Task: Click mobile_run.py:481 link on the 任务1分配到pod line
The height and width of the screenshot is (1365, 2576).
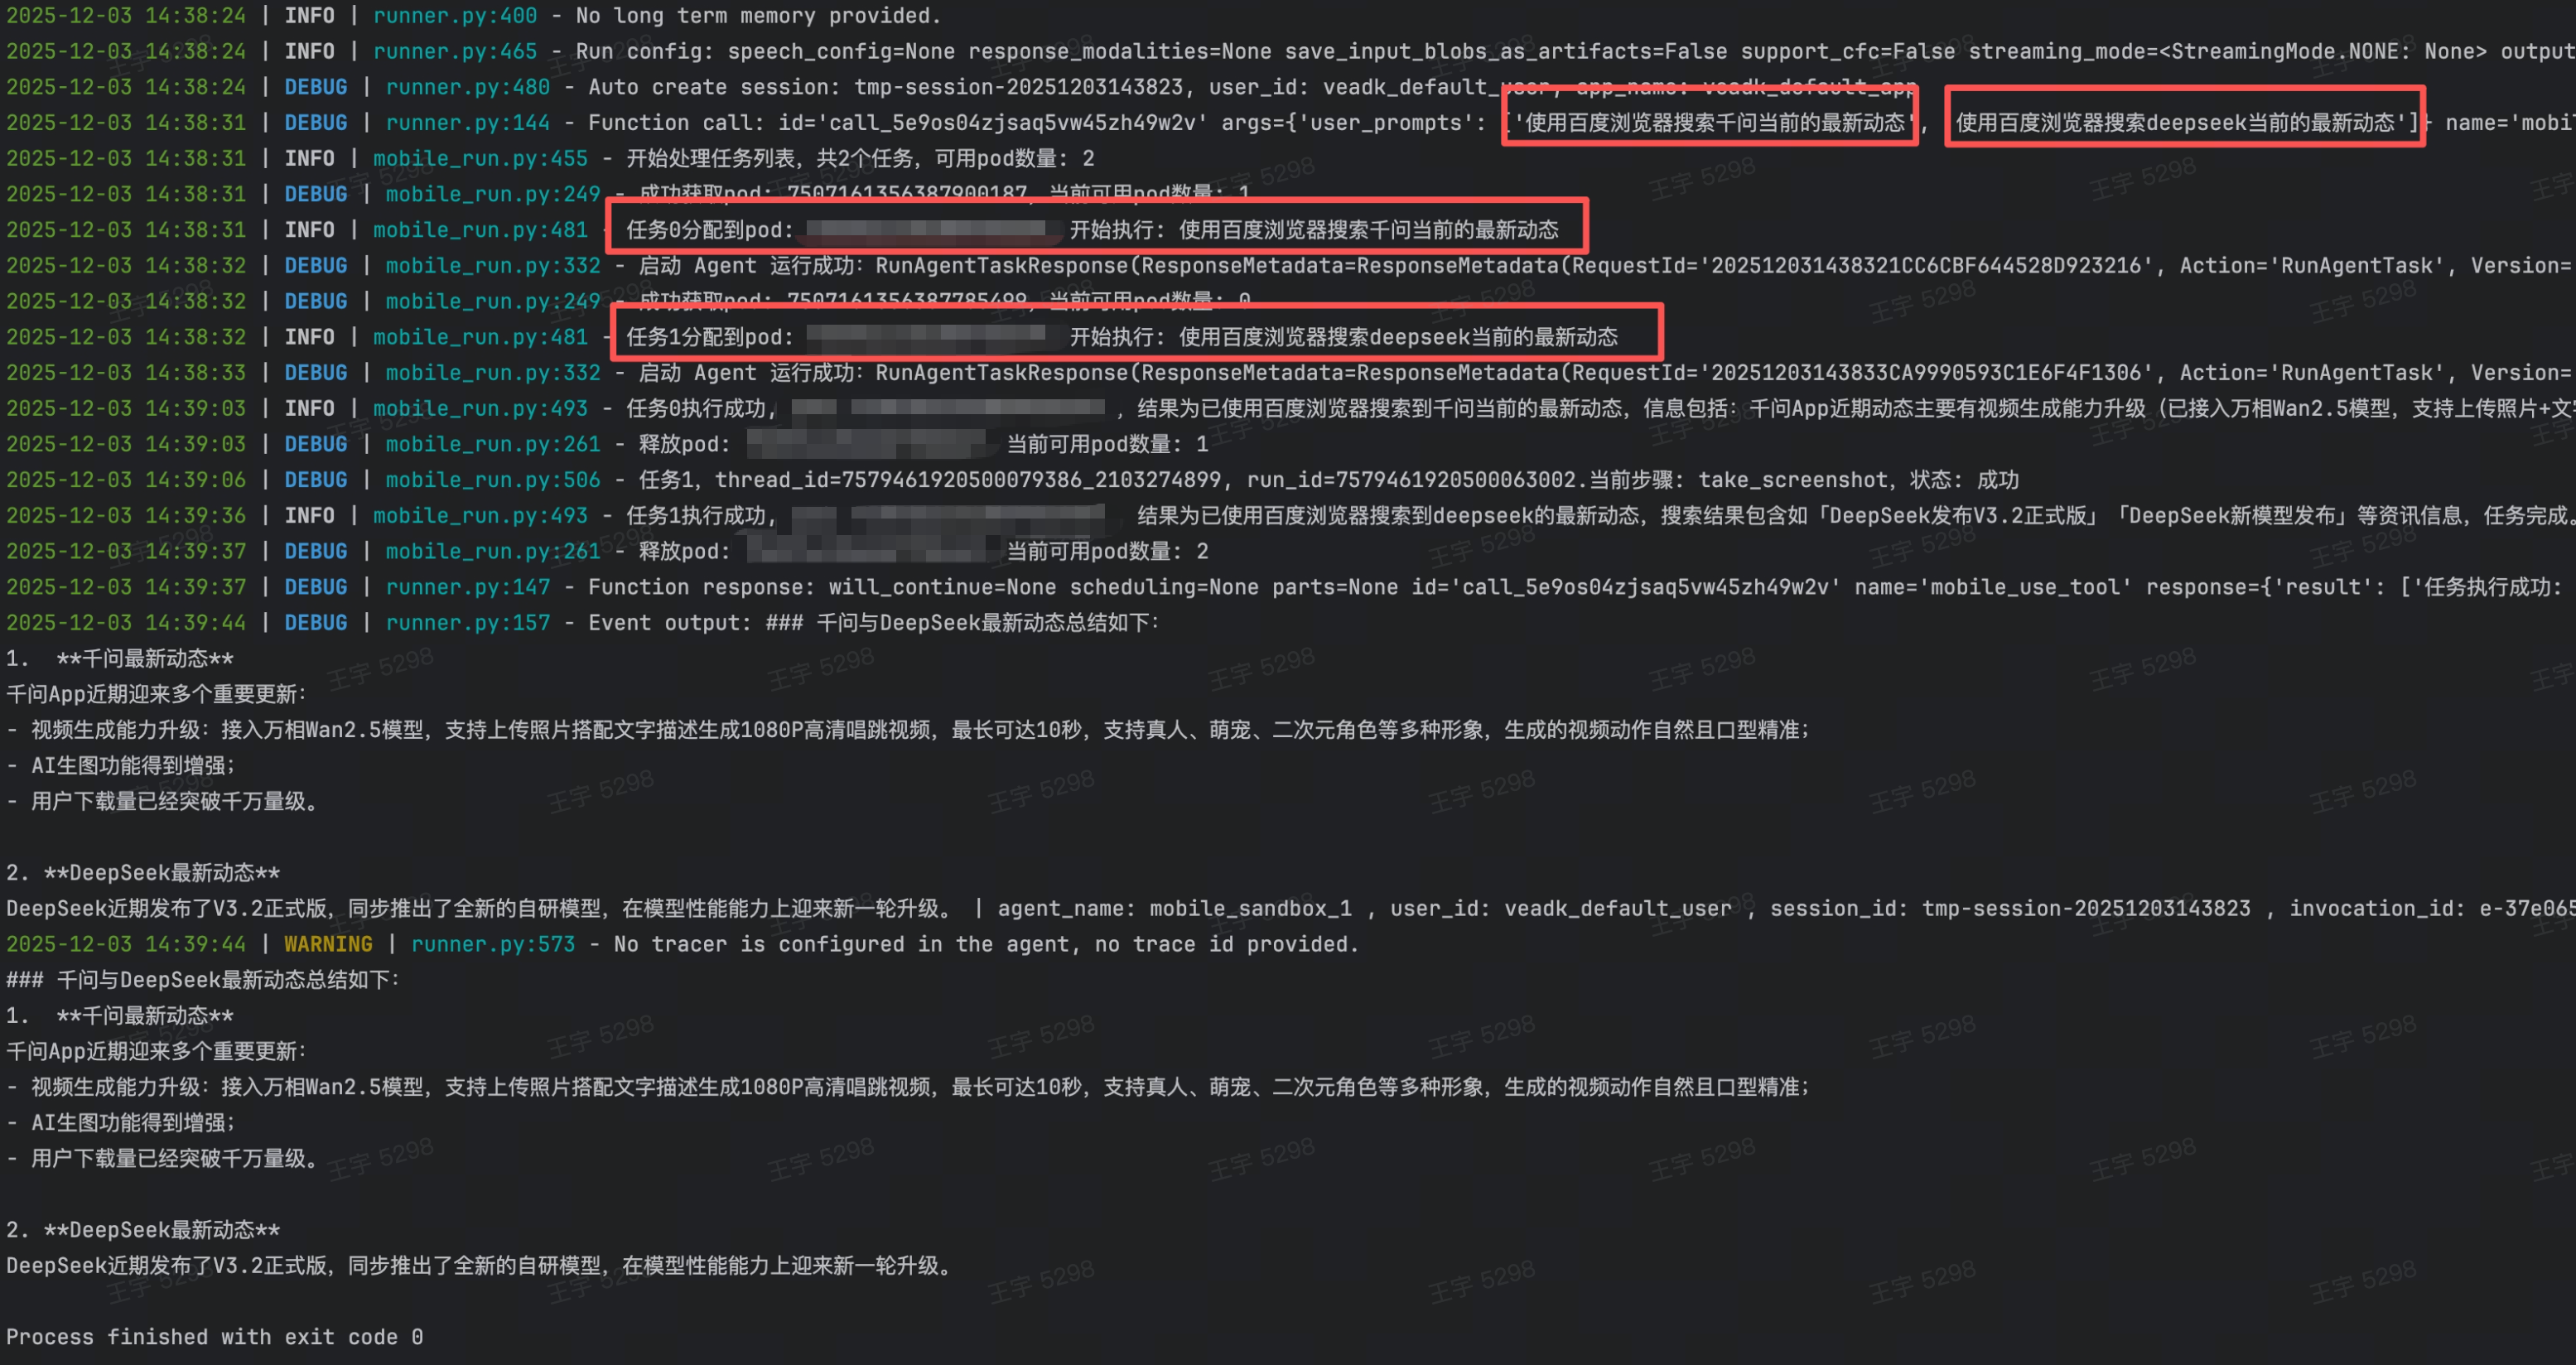Action: 481,337
